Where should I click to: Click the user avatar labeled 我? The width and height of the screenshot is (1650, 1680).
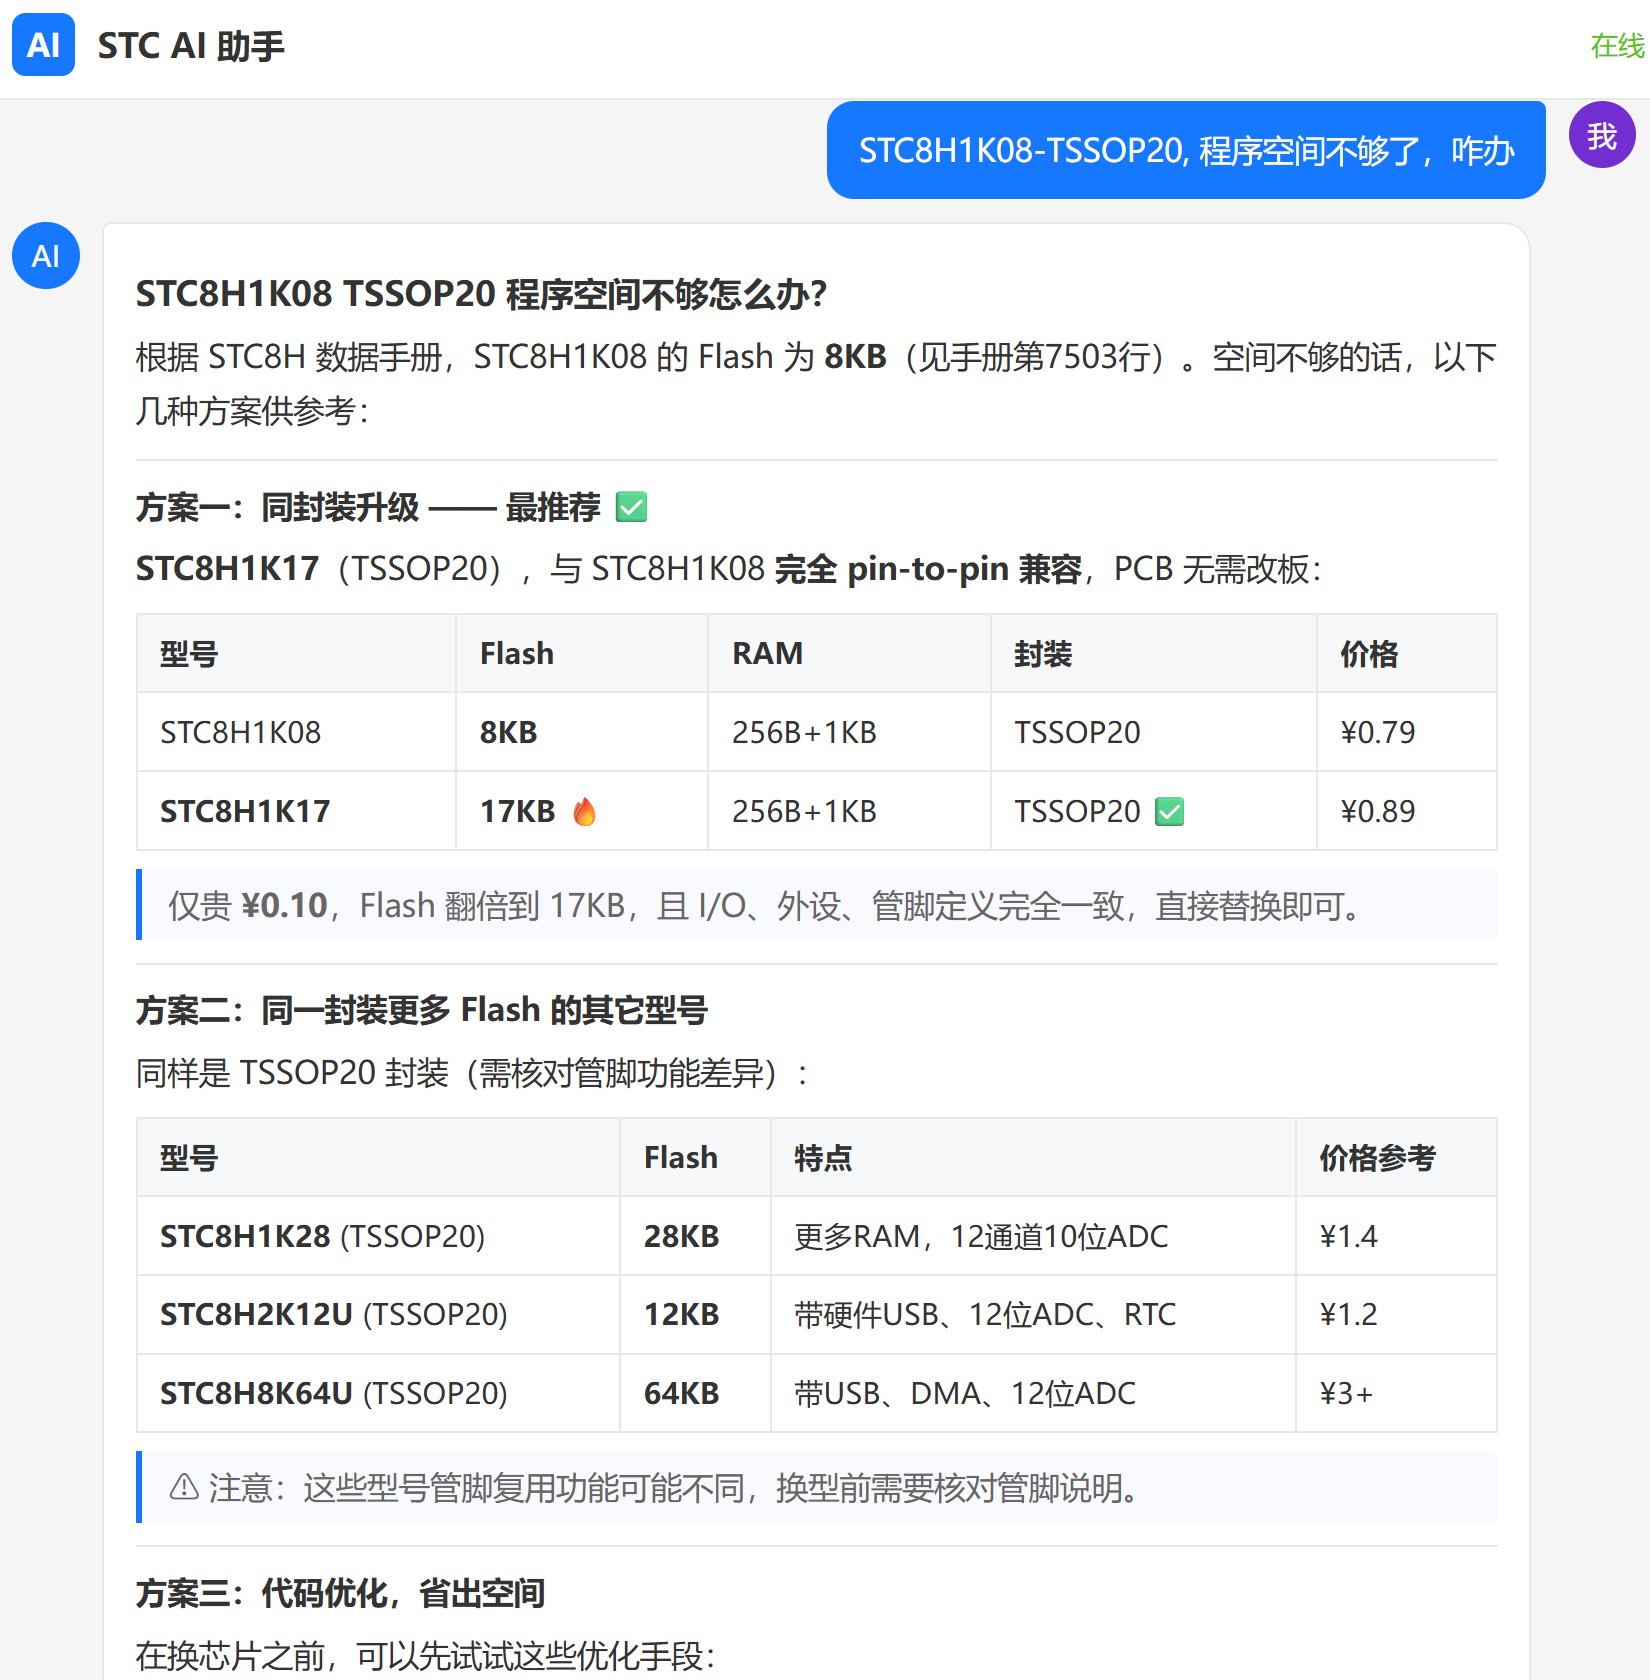click(x=1602, y=135)
